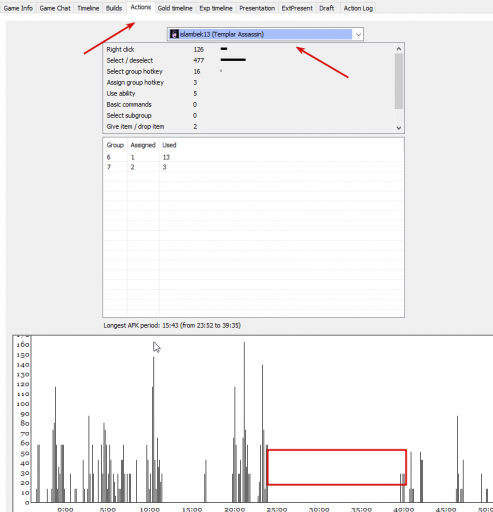This screenshot has width=493, height=512.
Task: Open the player selection dropdown arrow
Action: pos(358,34)
